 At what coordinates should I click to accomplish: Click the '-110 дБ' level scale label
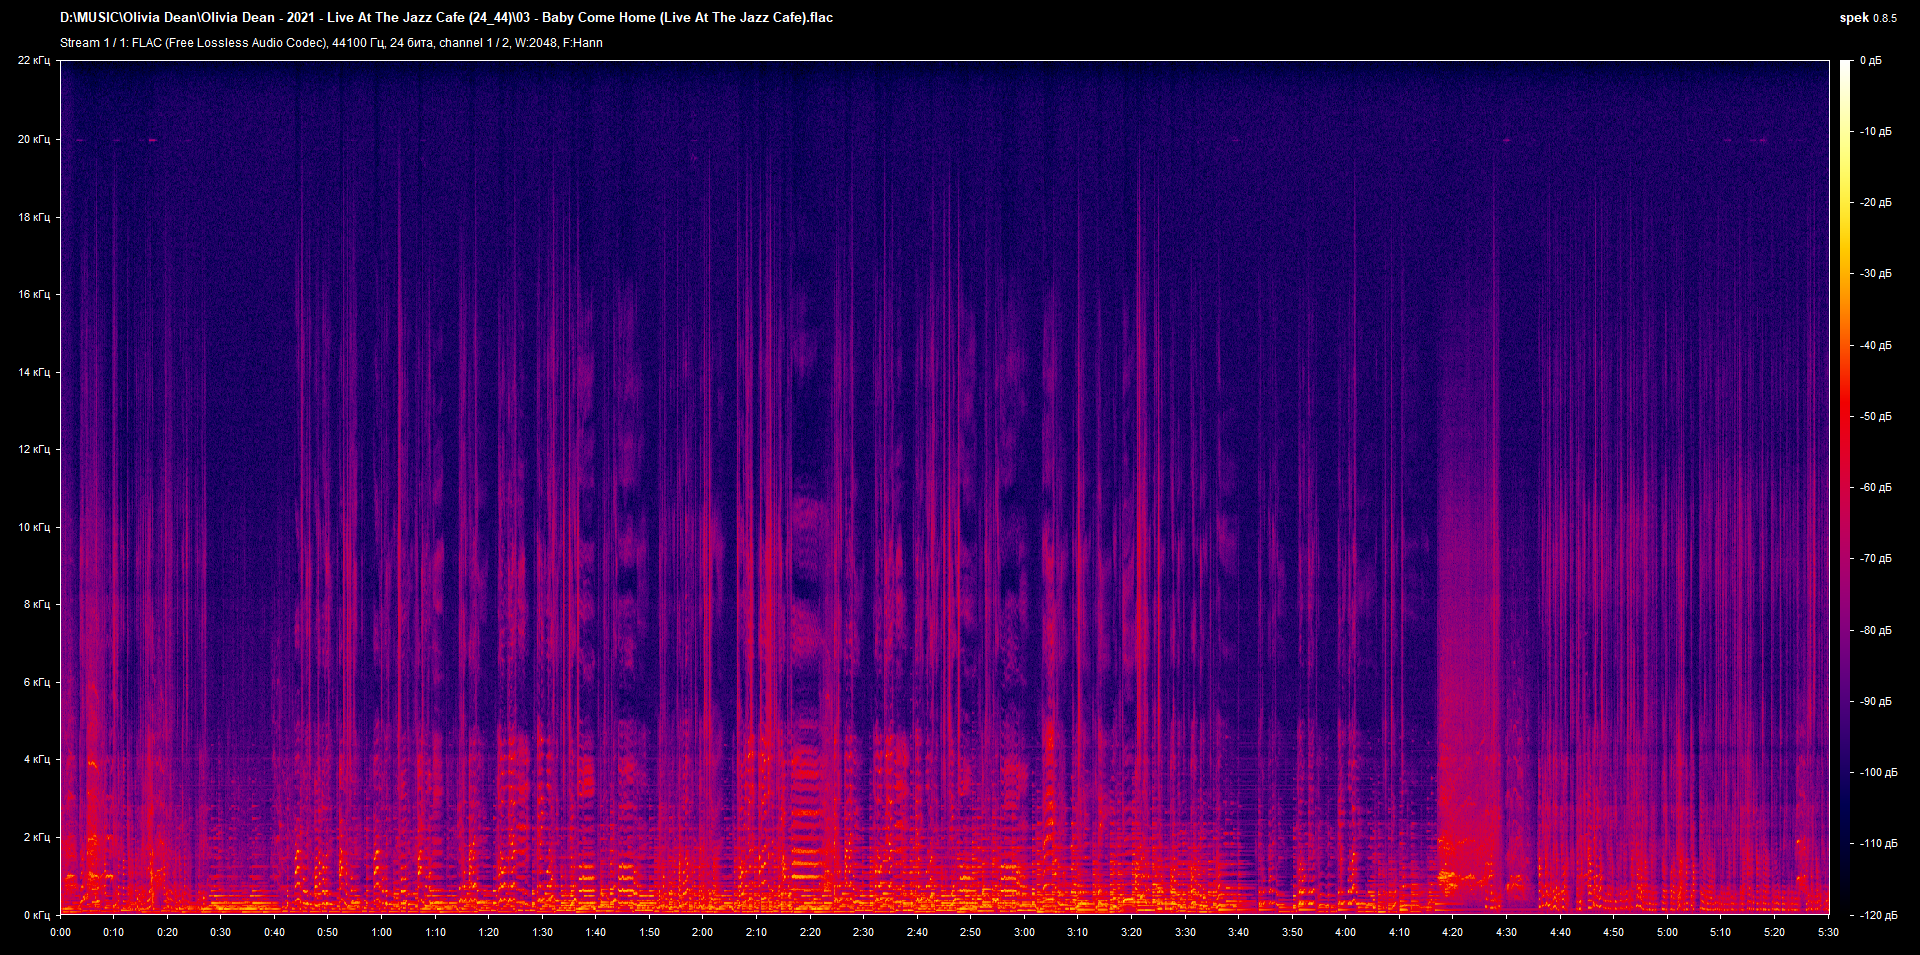[1878, 844]
